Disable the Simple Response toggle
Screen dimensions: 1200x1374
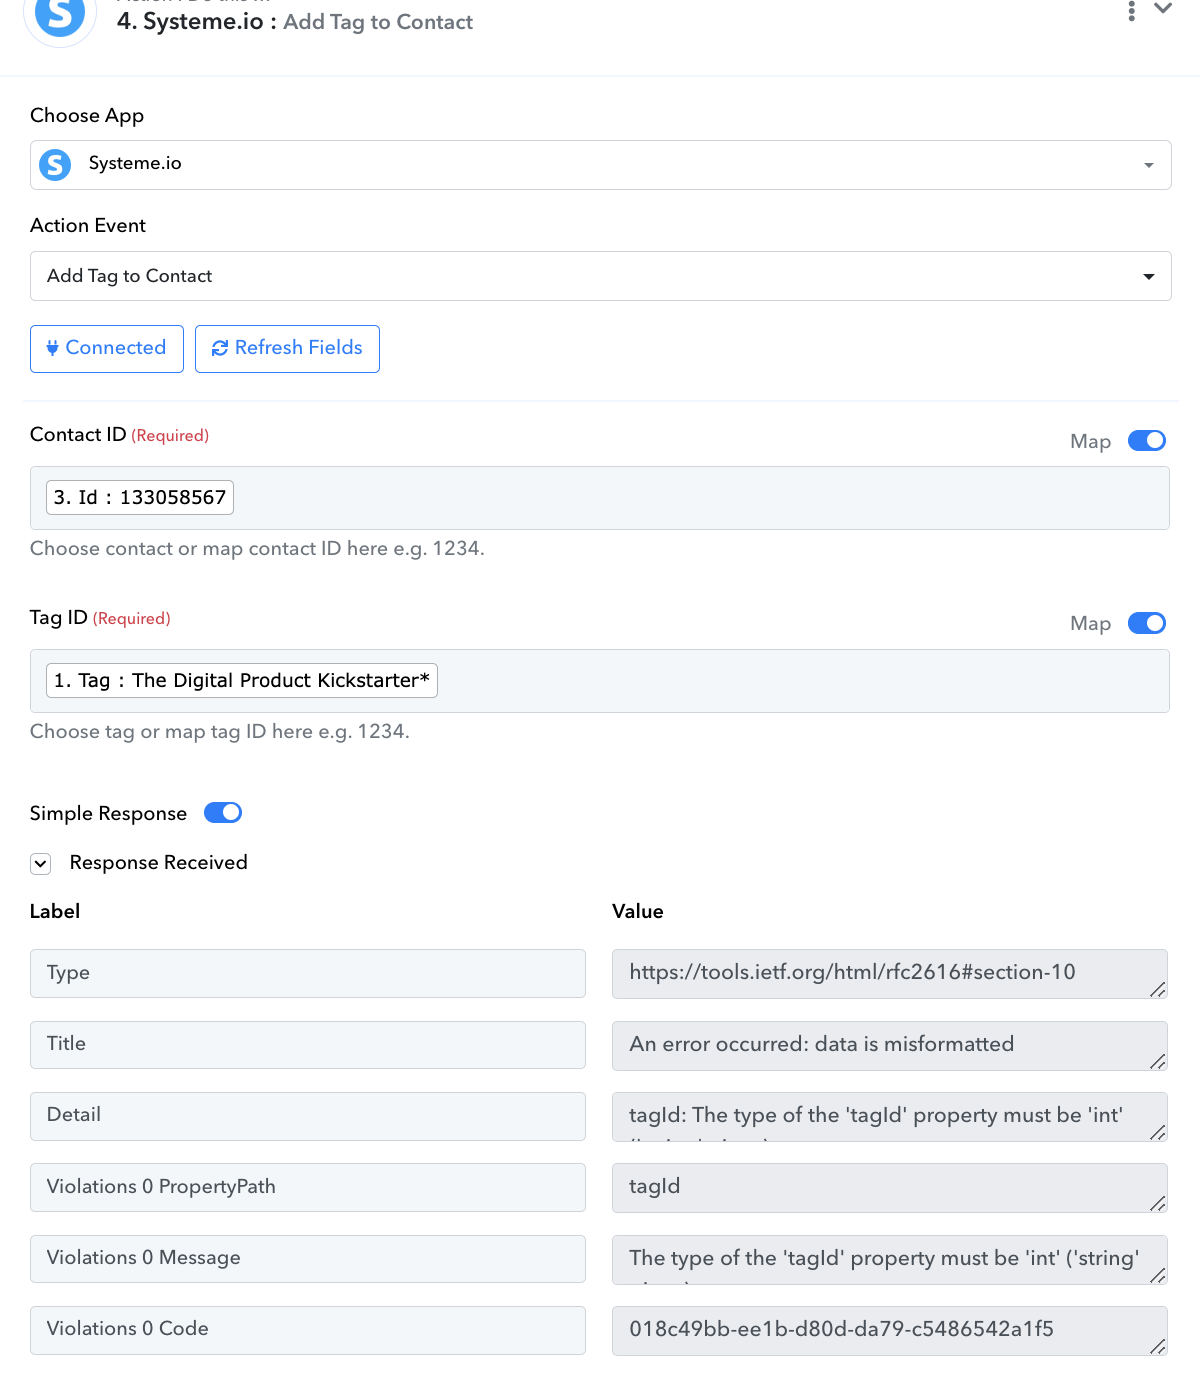[223, 813]
